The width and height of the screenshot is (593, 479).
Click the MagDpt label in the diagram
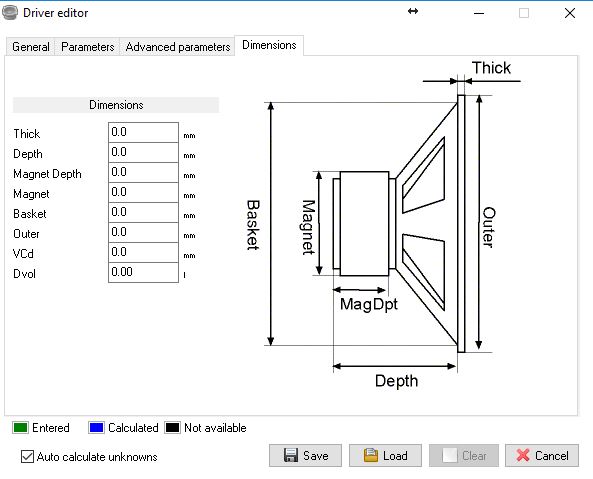[x=368, y=304]
